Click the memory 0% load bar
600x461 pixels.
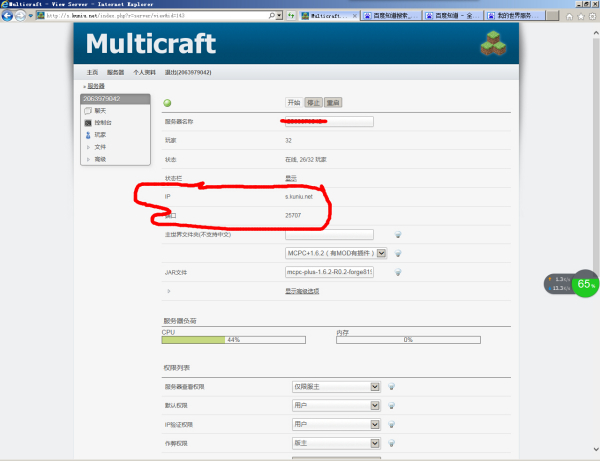408,340
